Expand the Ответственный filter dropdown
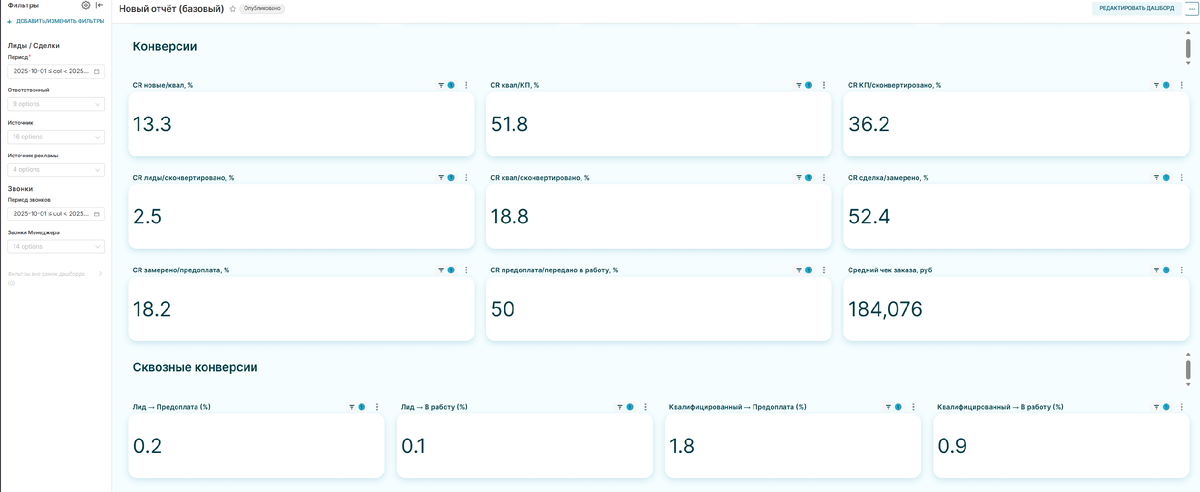 55,104
